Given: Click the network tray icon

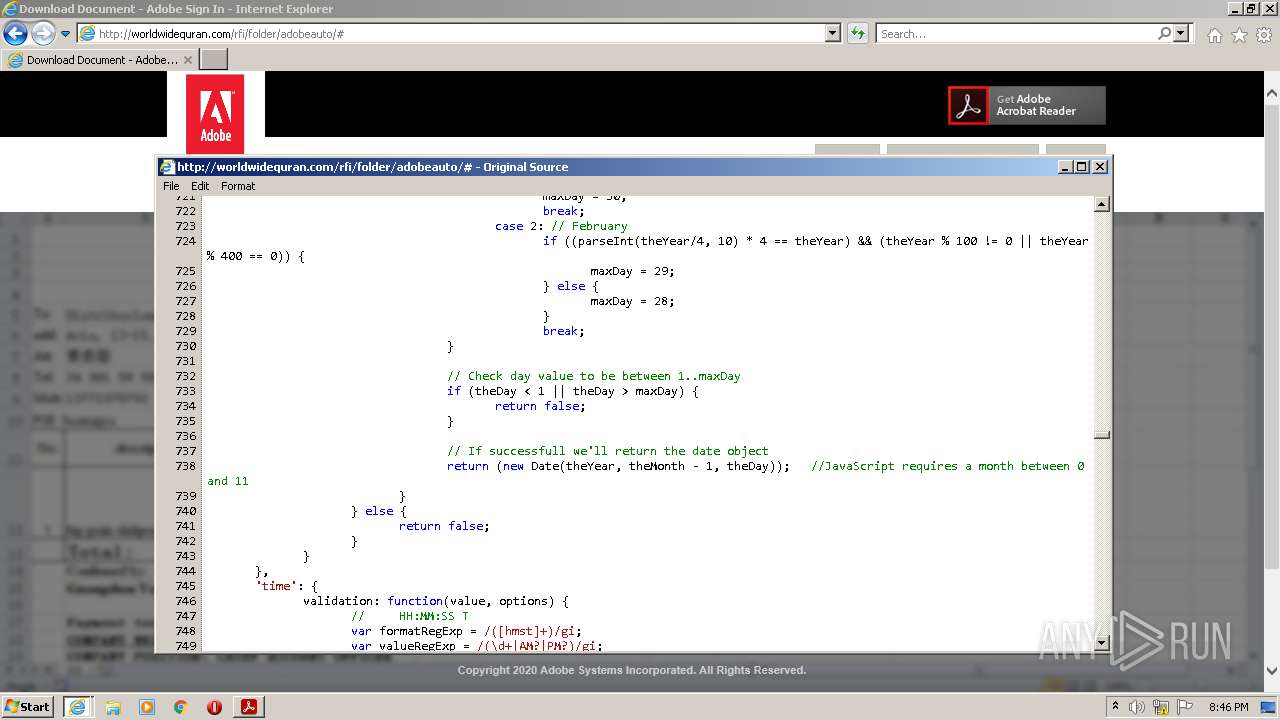Looking at the screenshot, I should (1161, 707).
